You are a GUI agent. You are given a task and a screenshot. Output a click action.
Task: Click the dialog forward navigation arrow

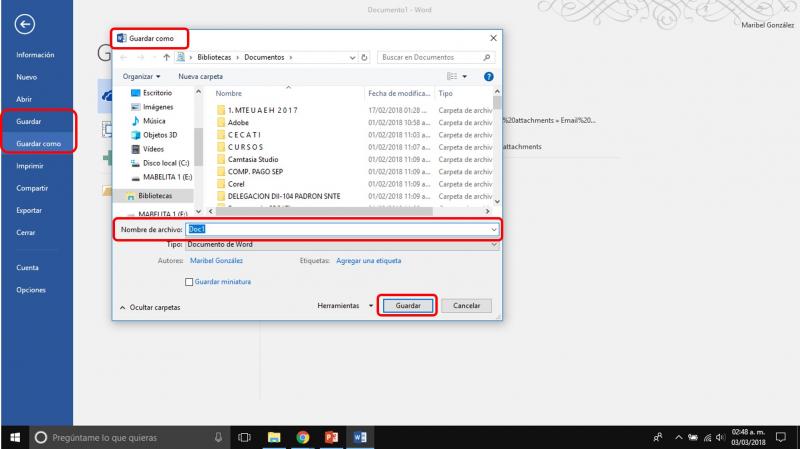pos(140,57)
